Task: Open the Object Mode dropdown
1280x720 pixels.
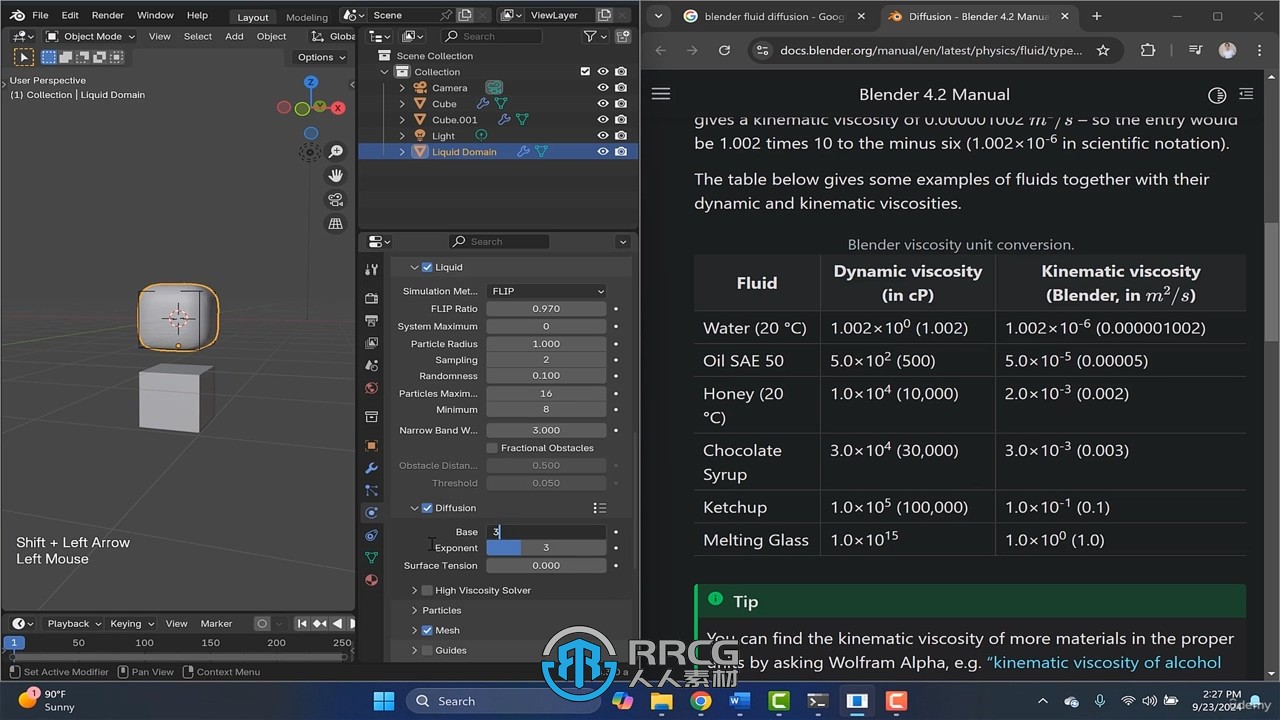Action: pyautogui.click(x=90, y=36)
